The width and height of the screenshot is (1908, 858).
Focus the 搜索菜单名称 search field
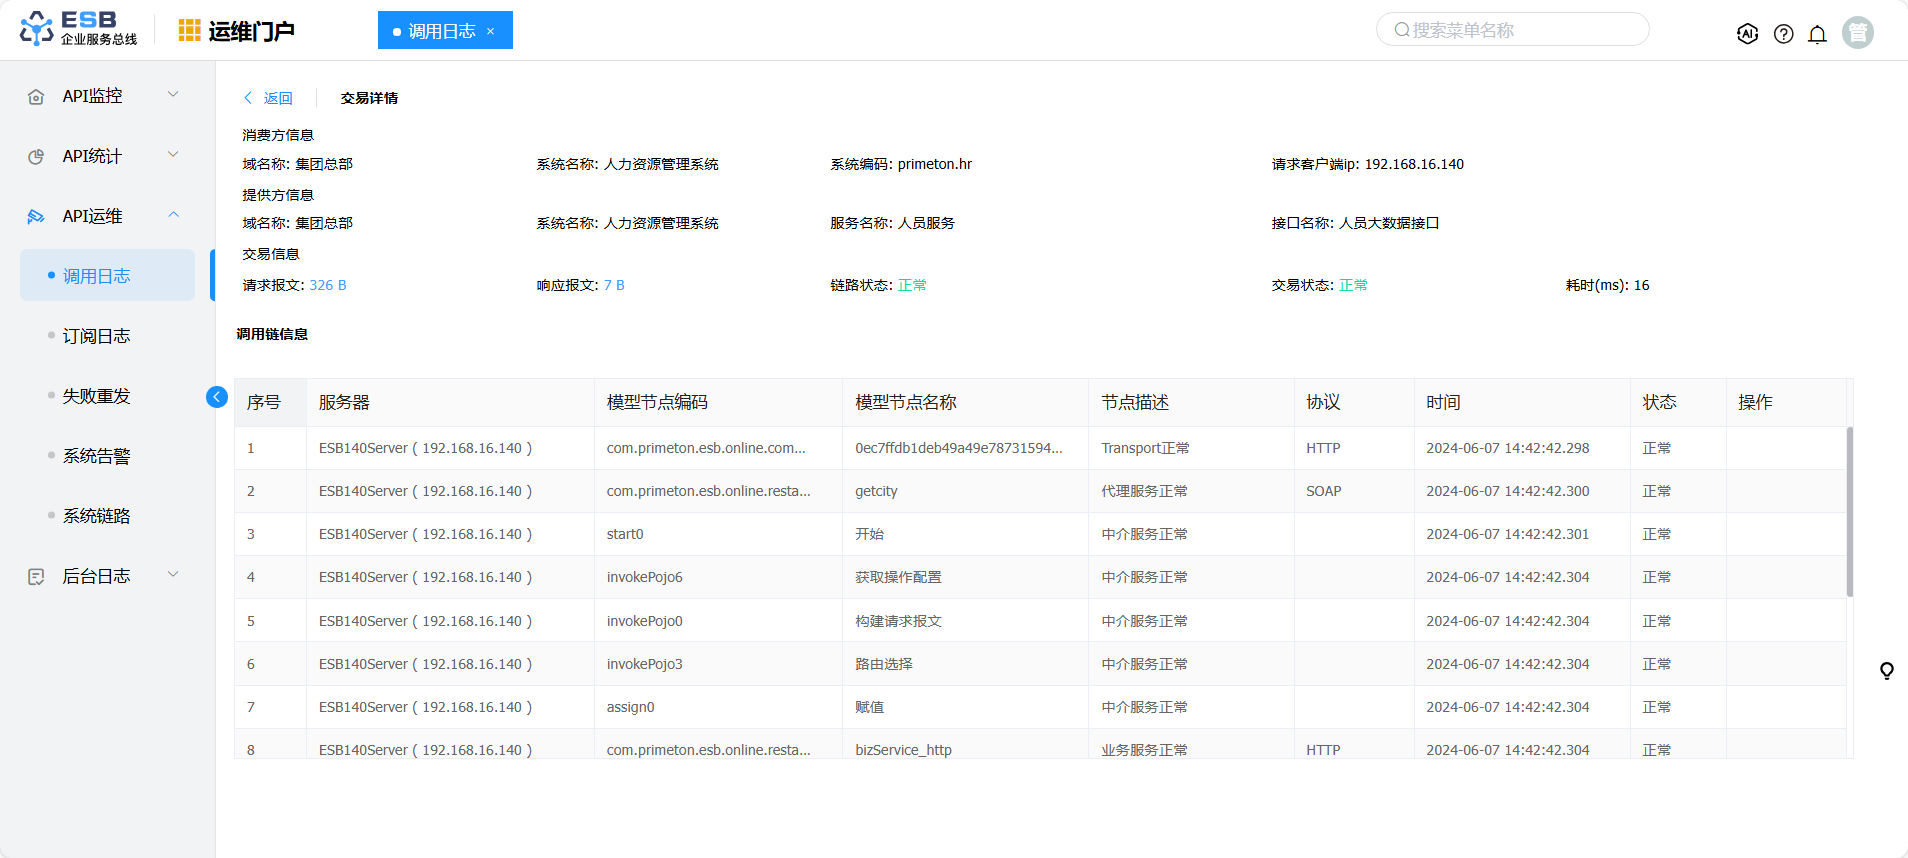[1520, 30]
